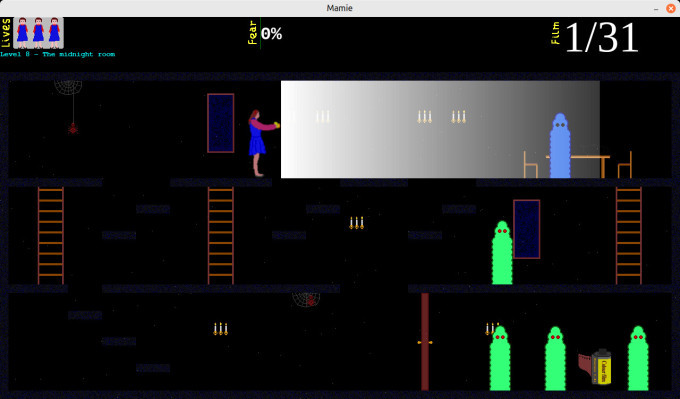Click the bottom-floor candelabra left of the red door
The image size is (680, 399).
(220, 329)
